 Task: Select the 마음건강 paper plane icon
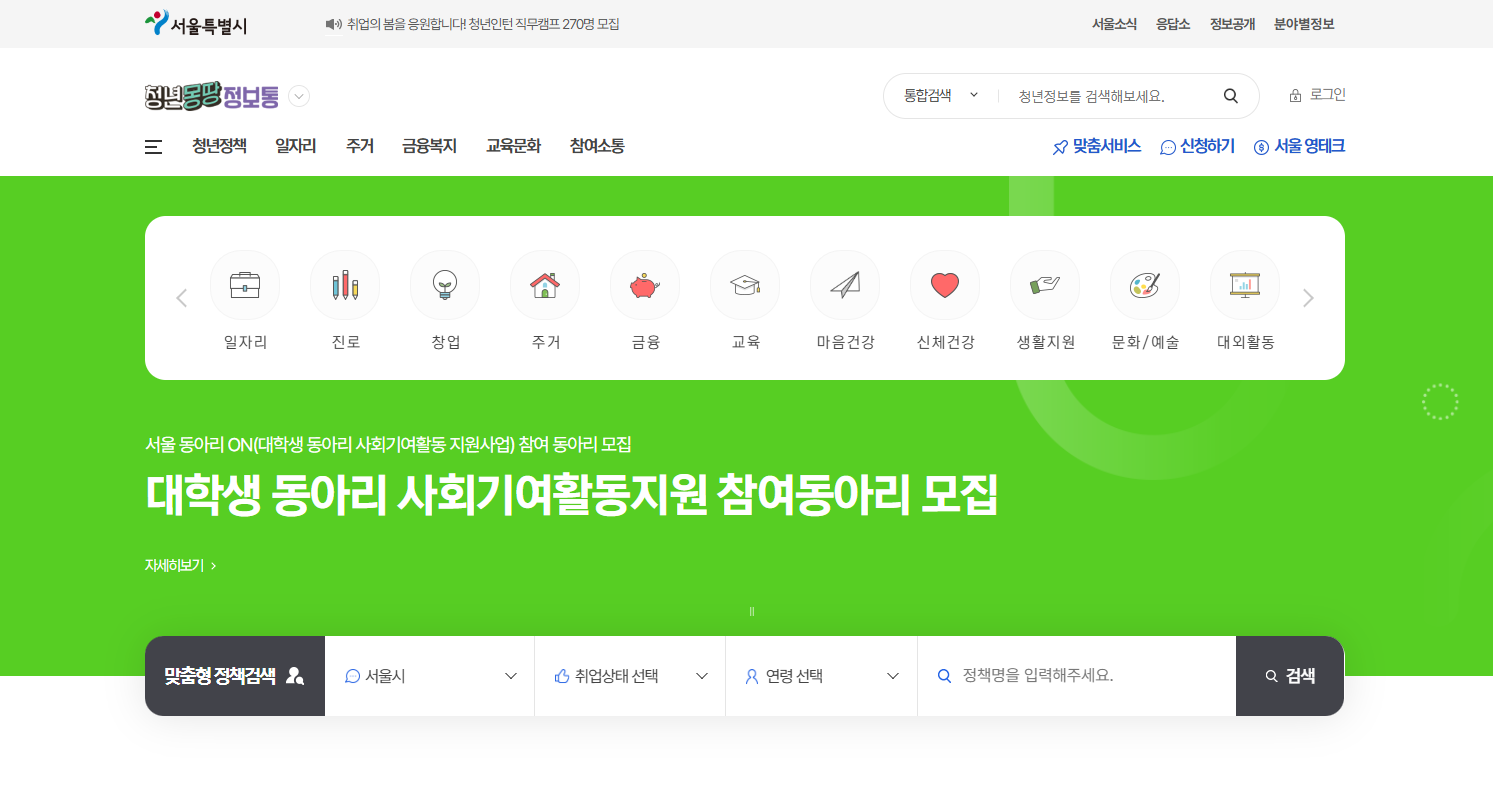coord(845,285)
